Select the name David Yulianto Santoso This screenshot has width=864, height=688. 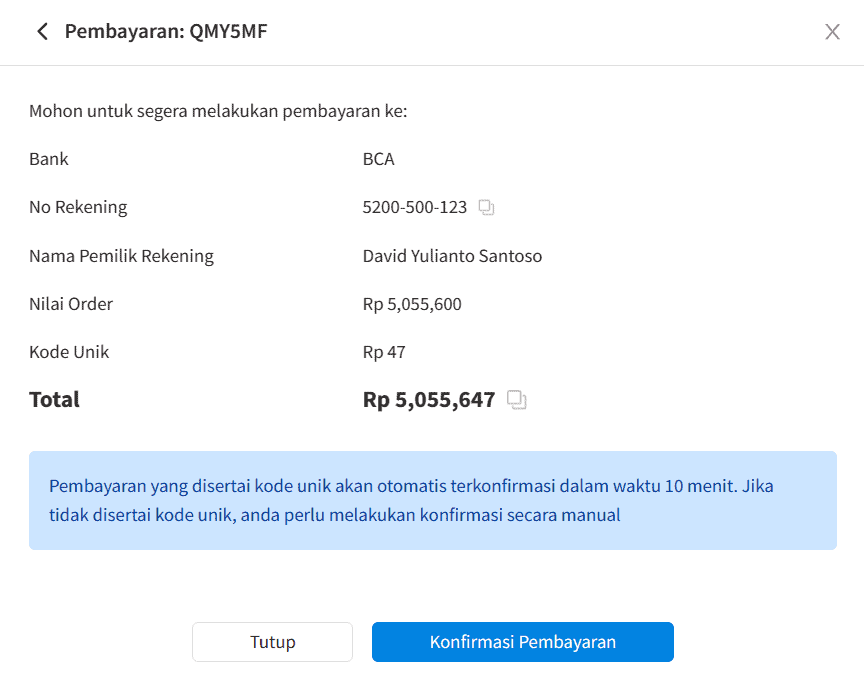(452, 256)
